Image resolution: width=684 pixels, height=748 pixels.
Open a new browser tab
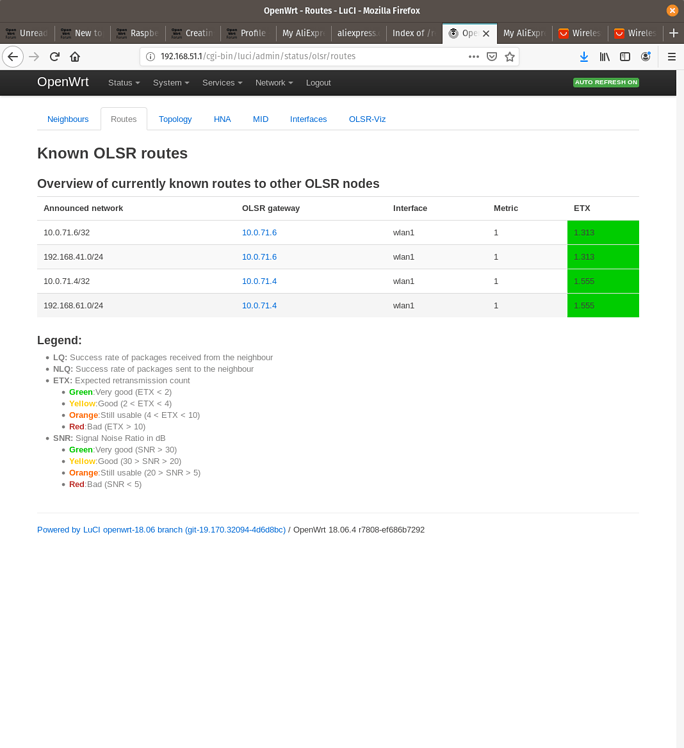673,33
